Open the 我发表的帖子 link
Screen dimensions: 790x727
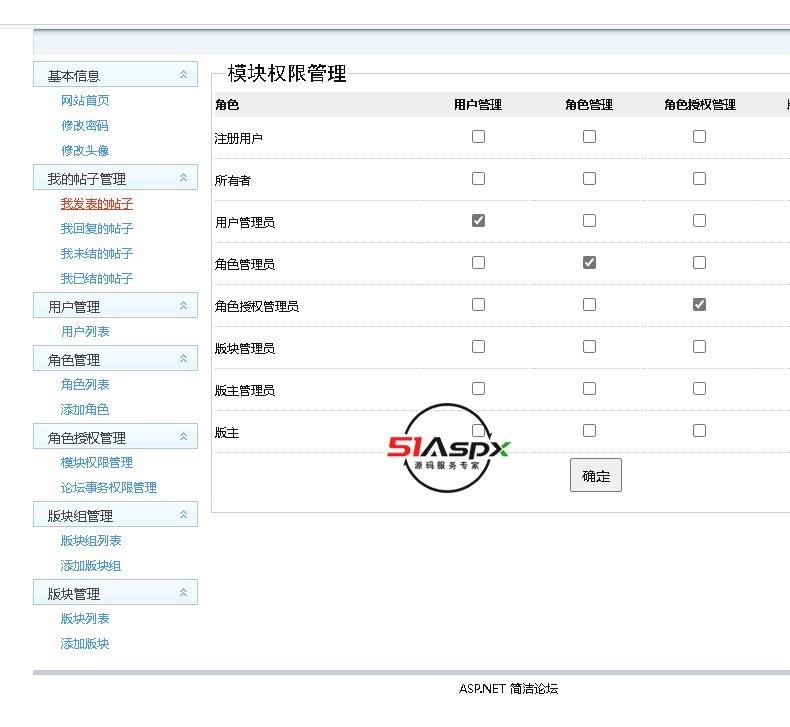(96, 203)
